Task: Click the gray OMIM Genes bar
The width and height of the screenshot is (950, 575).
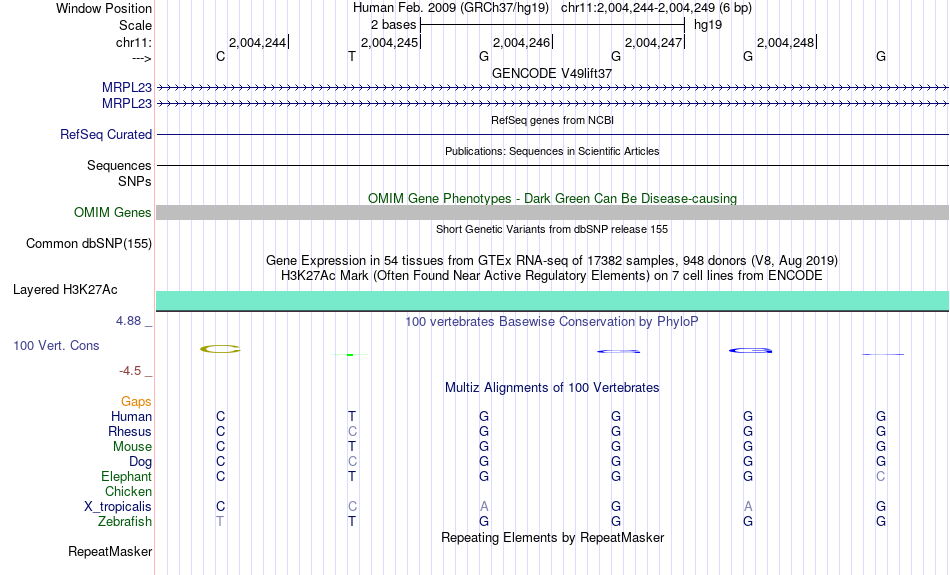Action: point(552,213)
